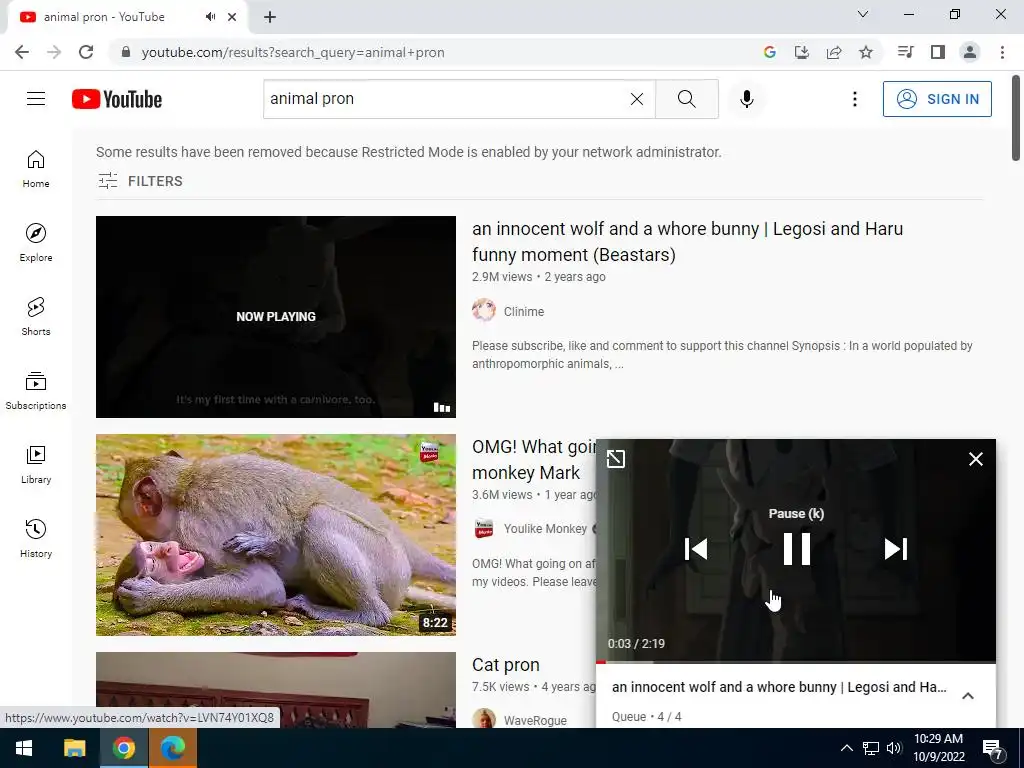Click Chrome icon on taskbar
Viewport: 1024px width, 768px height.
[x=123, y=748]
